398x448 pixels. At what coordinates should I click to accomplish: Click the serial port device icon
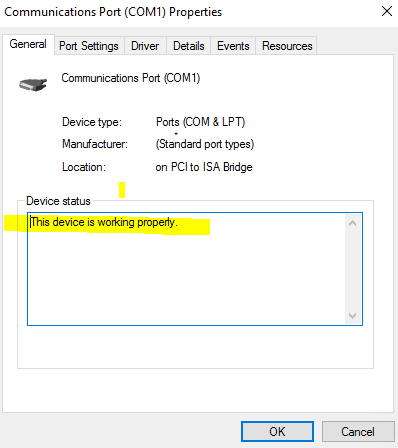33,84
